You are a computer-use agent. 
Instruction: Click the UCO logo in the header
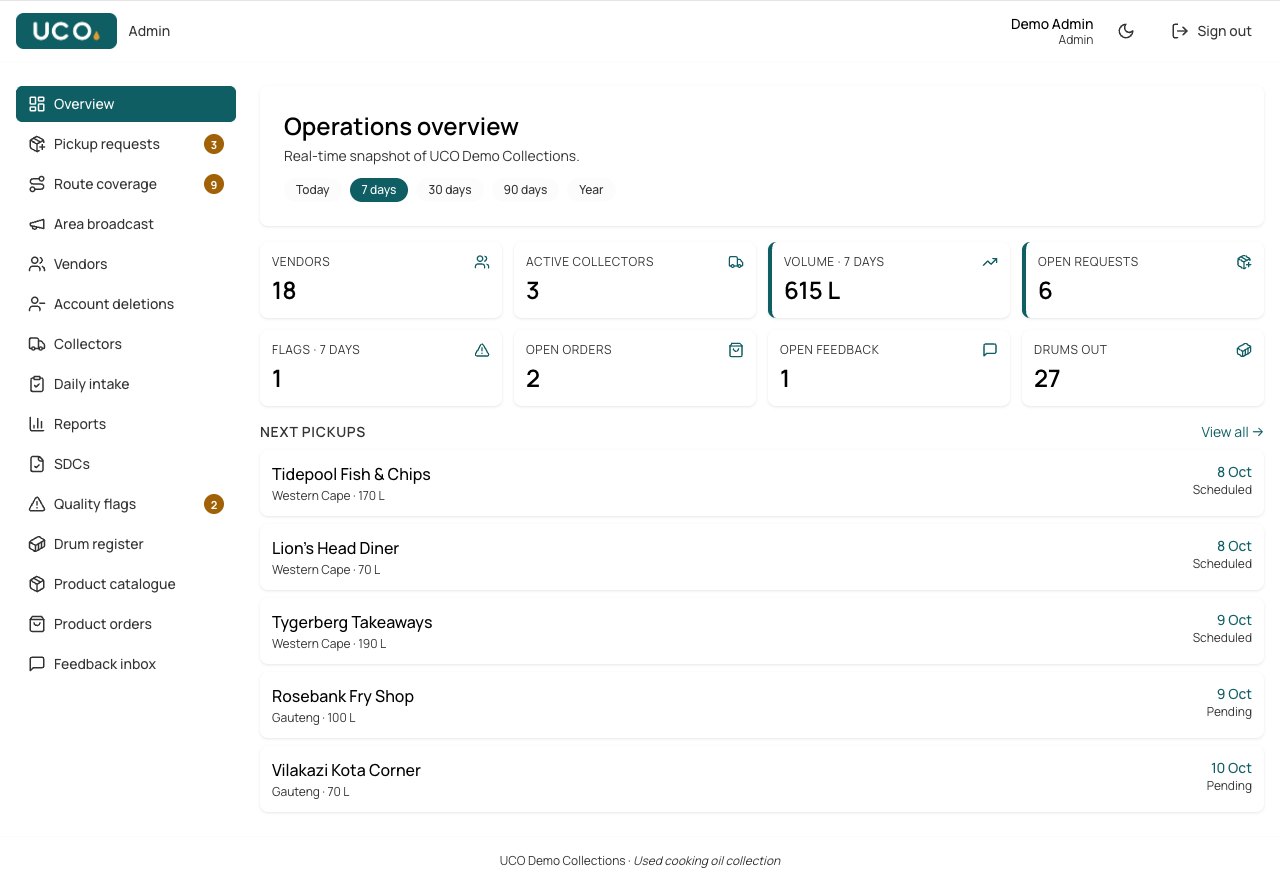(x=66, y=31)
